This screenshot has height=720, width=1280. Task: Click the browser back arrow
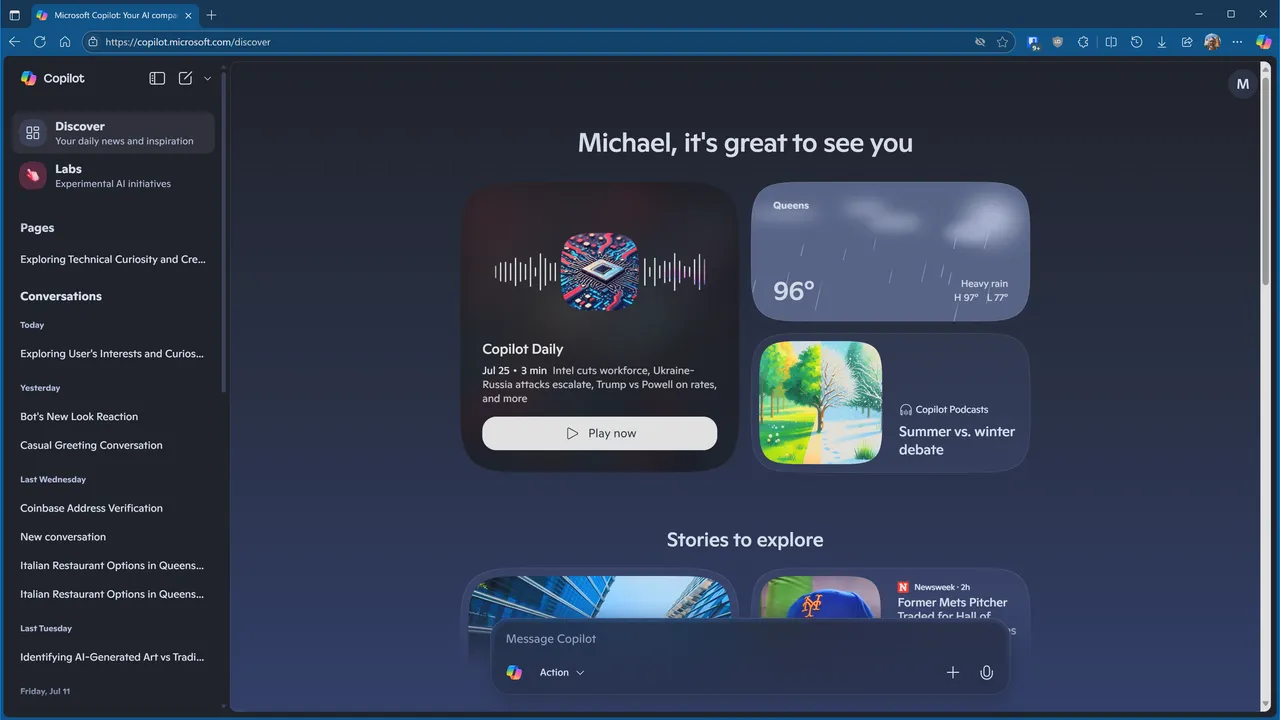14,42
